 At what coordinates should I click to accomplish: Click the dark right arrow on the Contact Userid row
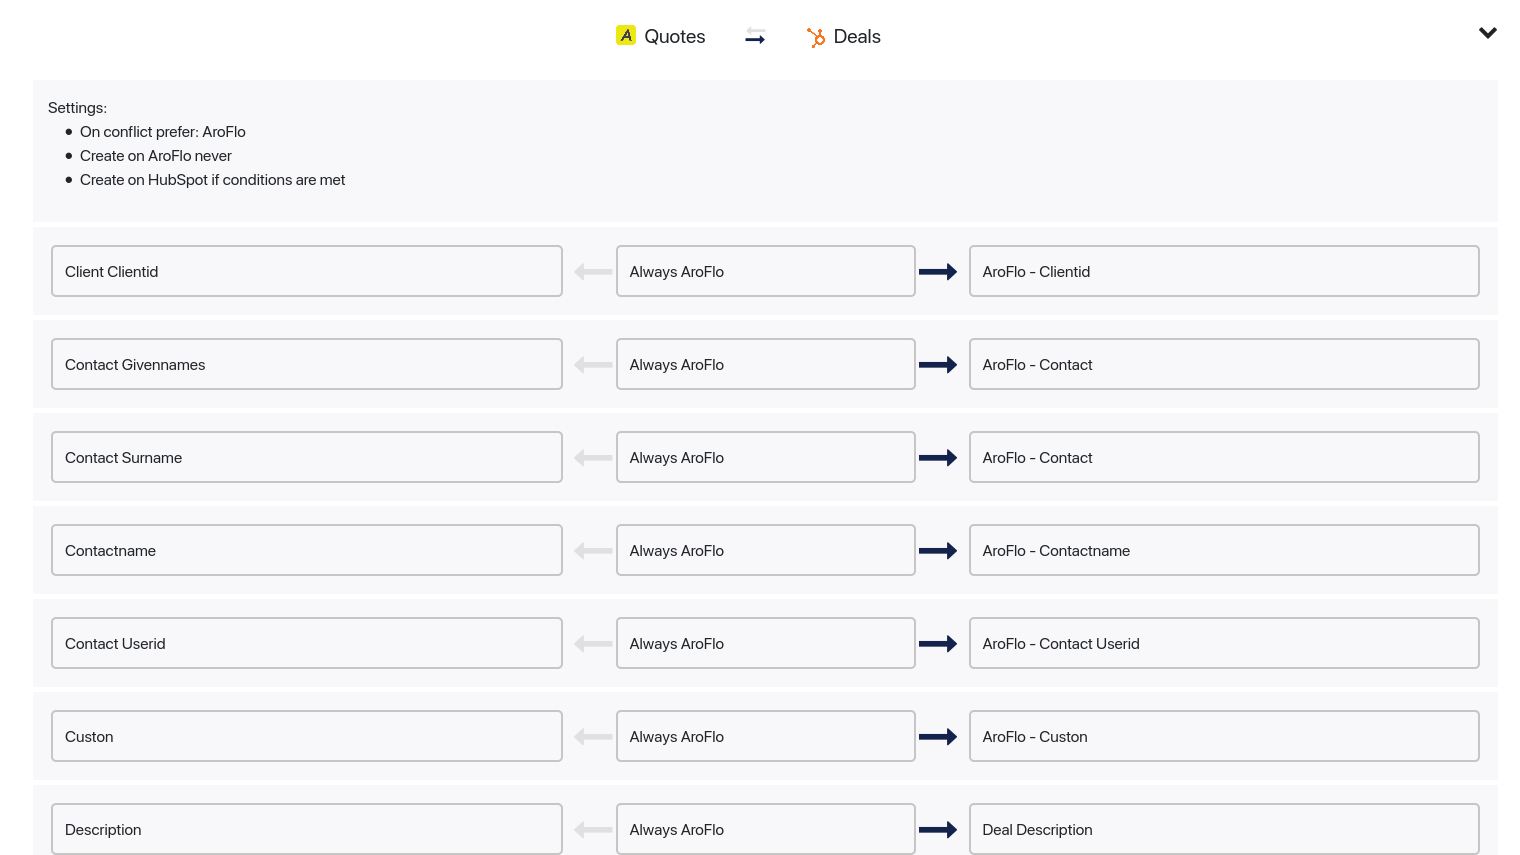click(x=938, y=643)
